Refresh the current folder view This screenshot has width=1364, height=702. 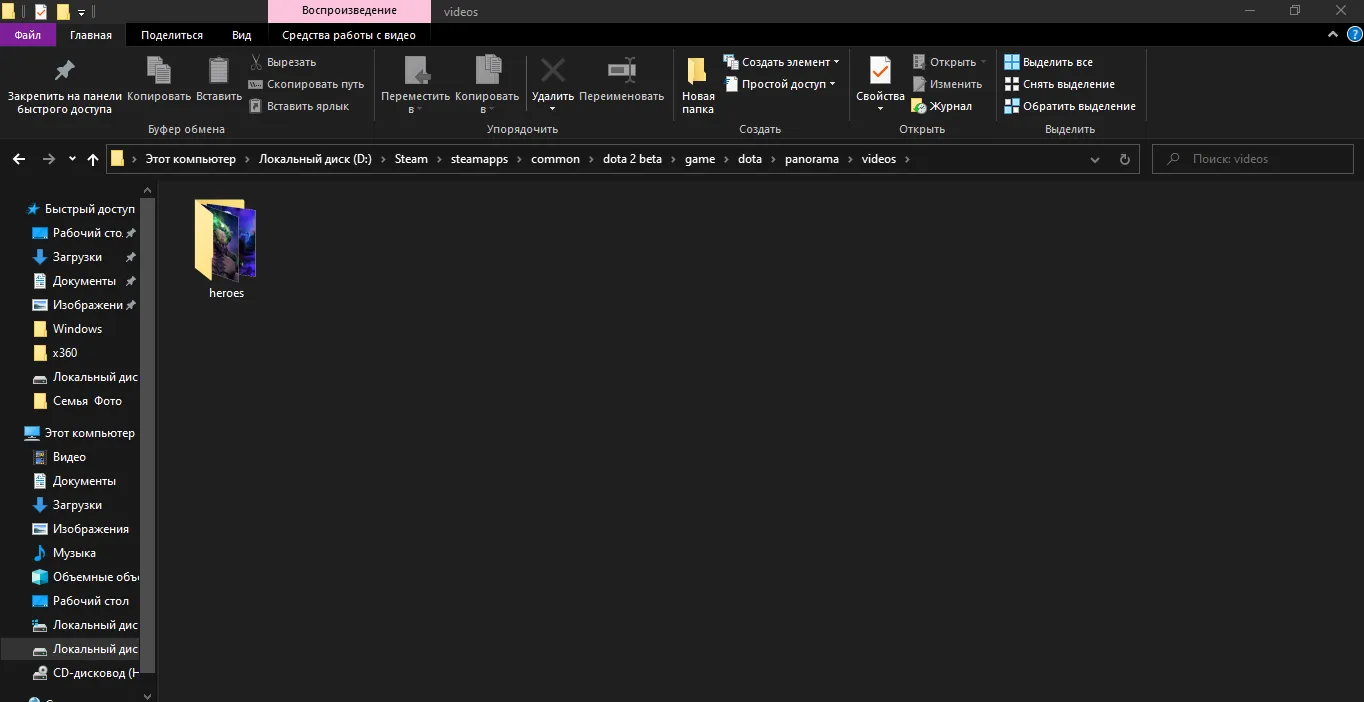(1124, 159)
